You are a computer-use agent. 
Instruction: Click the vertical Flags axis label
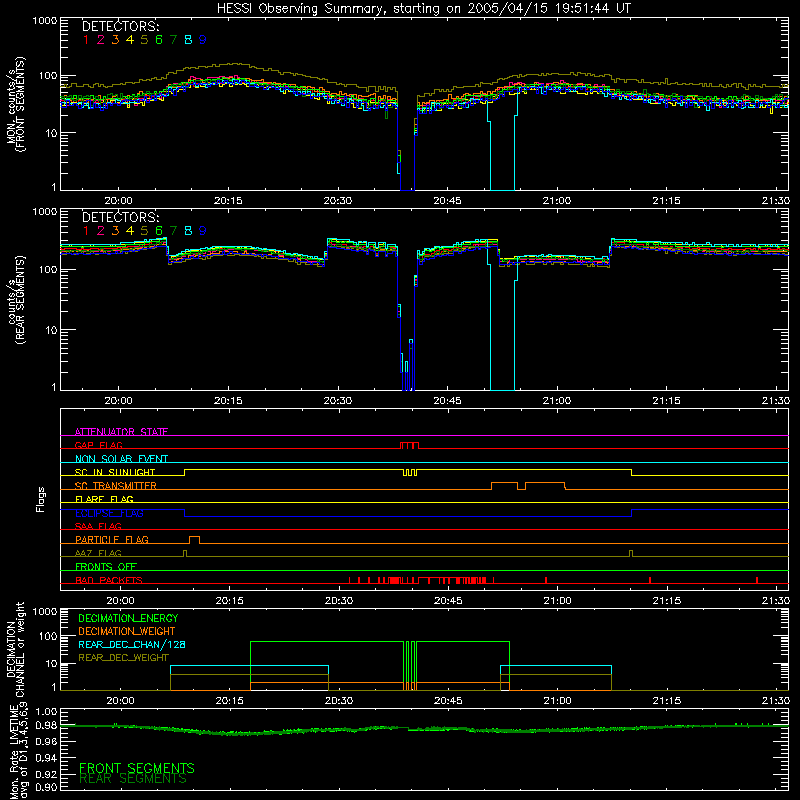(x=41, y=499)
